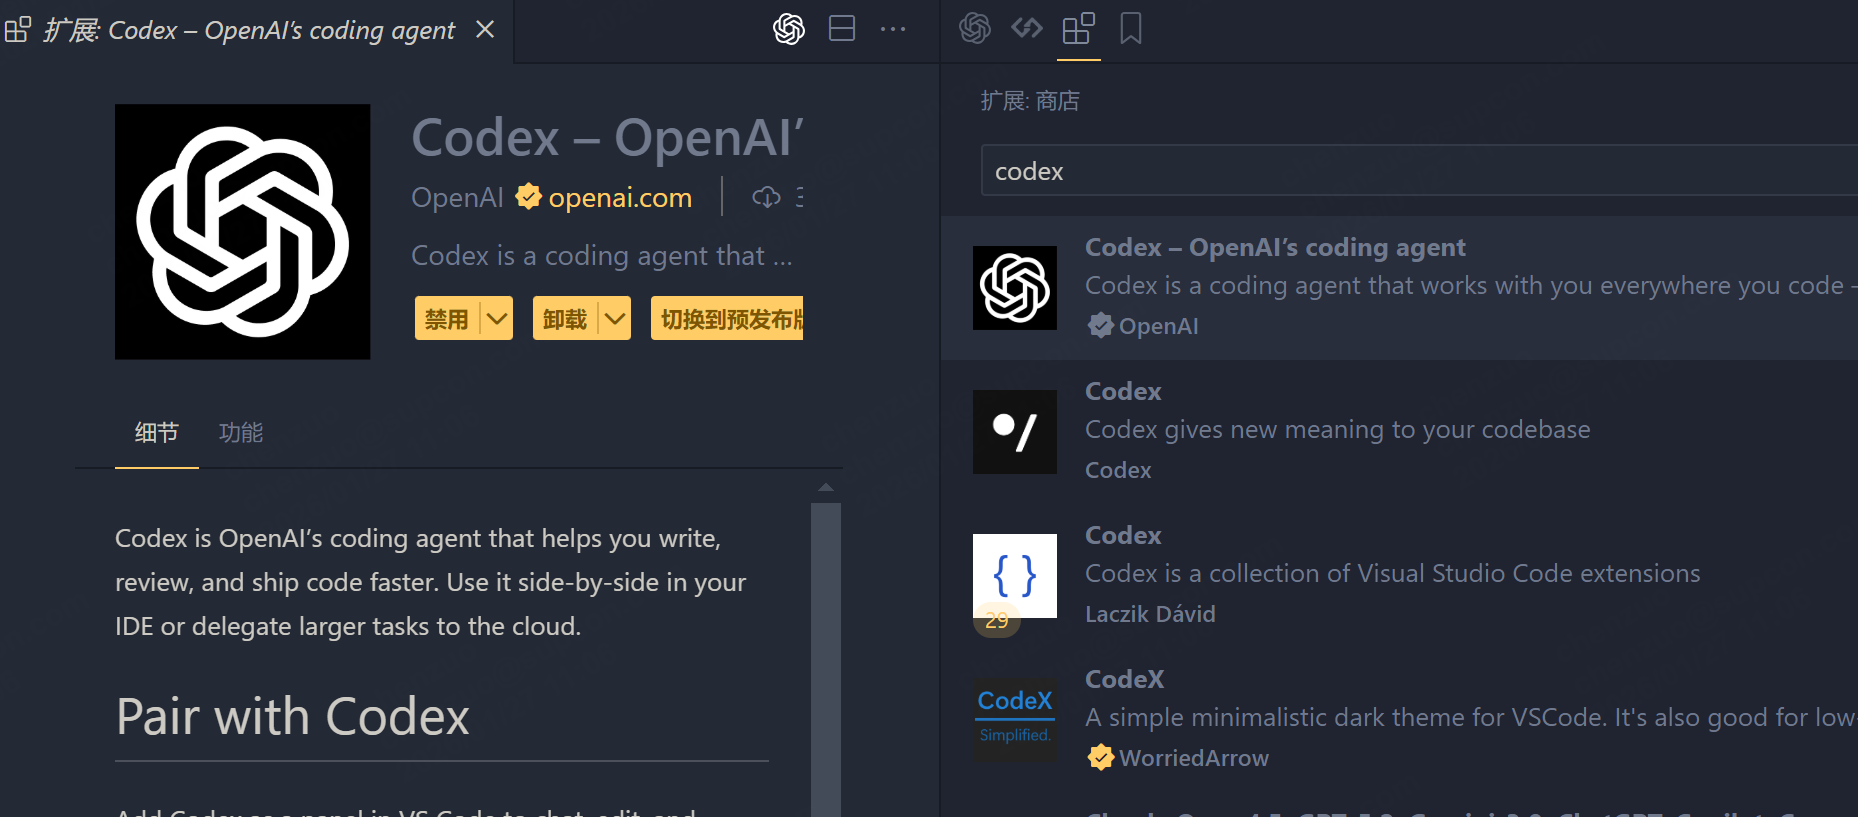Click the OpenAI verified checkmark in header

click(528, 196)
